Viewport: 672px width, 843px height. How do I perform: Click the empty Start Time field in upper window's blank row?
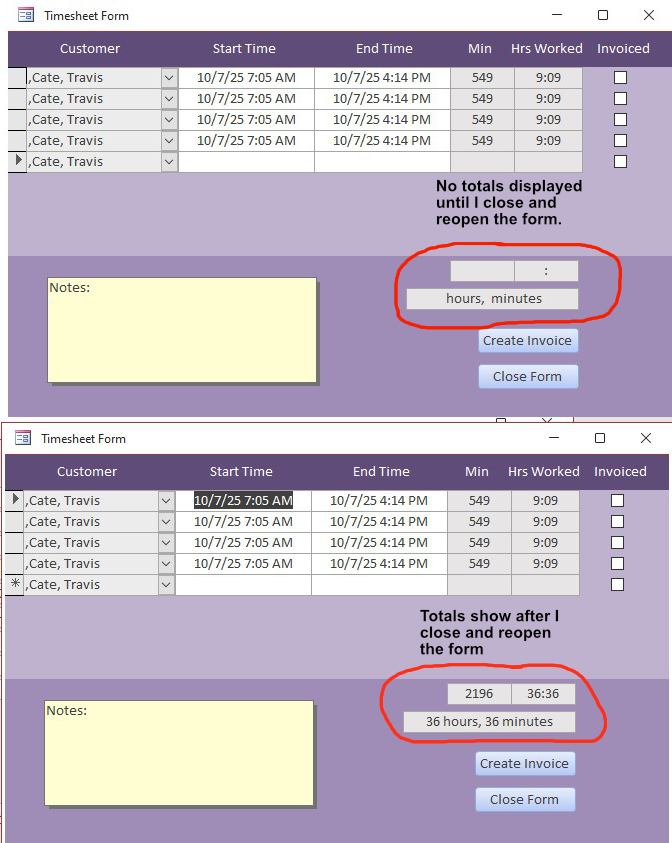pyautogui.click(x=246, y=161)
